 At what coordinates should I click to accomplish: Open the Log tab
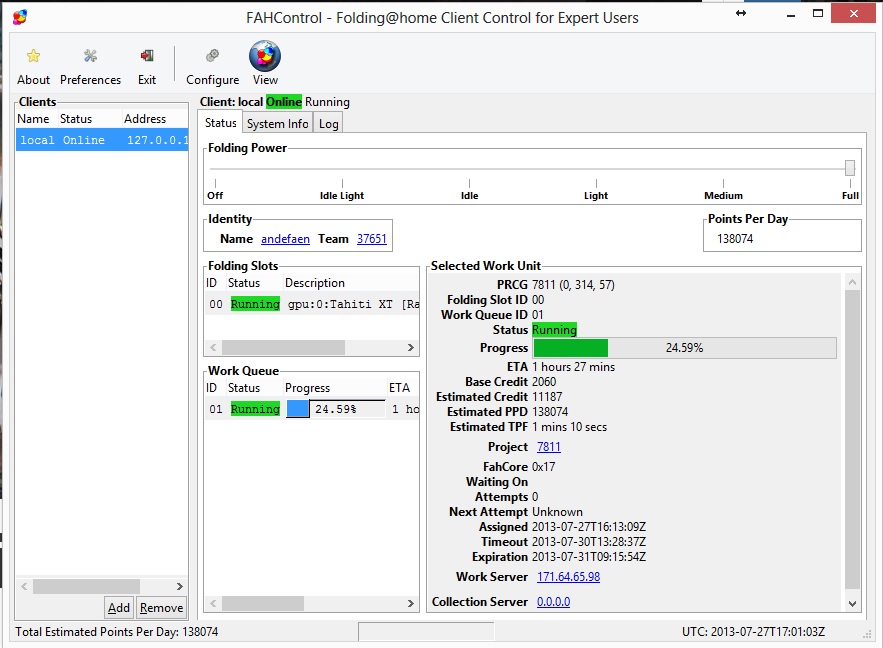[328, 124]
